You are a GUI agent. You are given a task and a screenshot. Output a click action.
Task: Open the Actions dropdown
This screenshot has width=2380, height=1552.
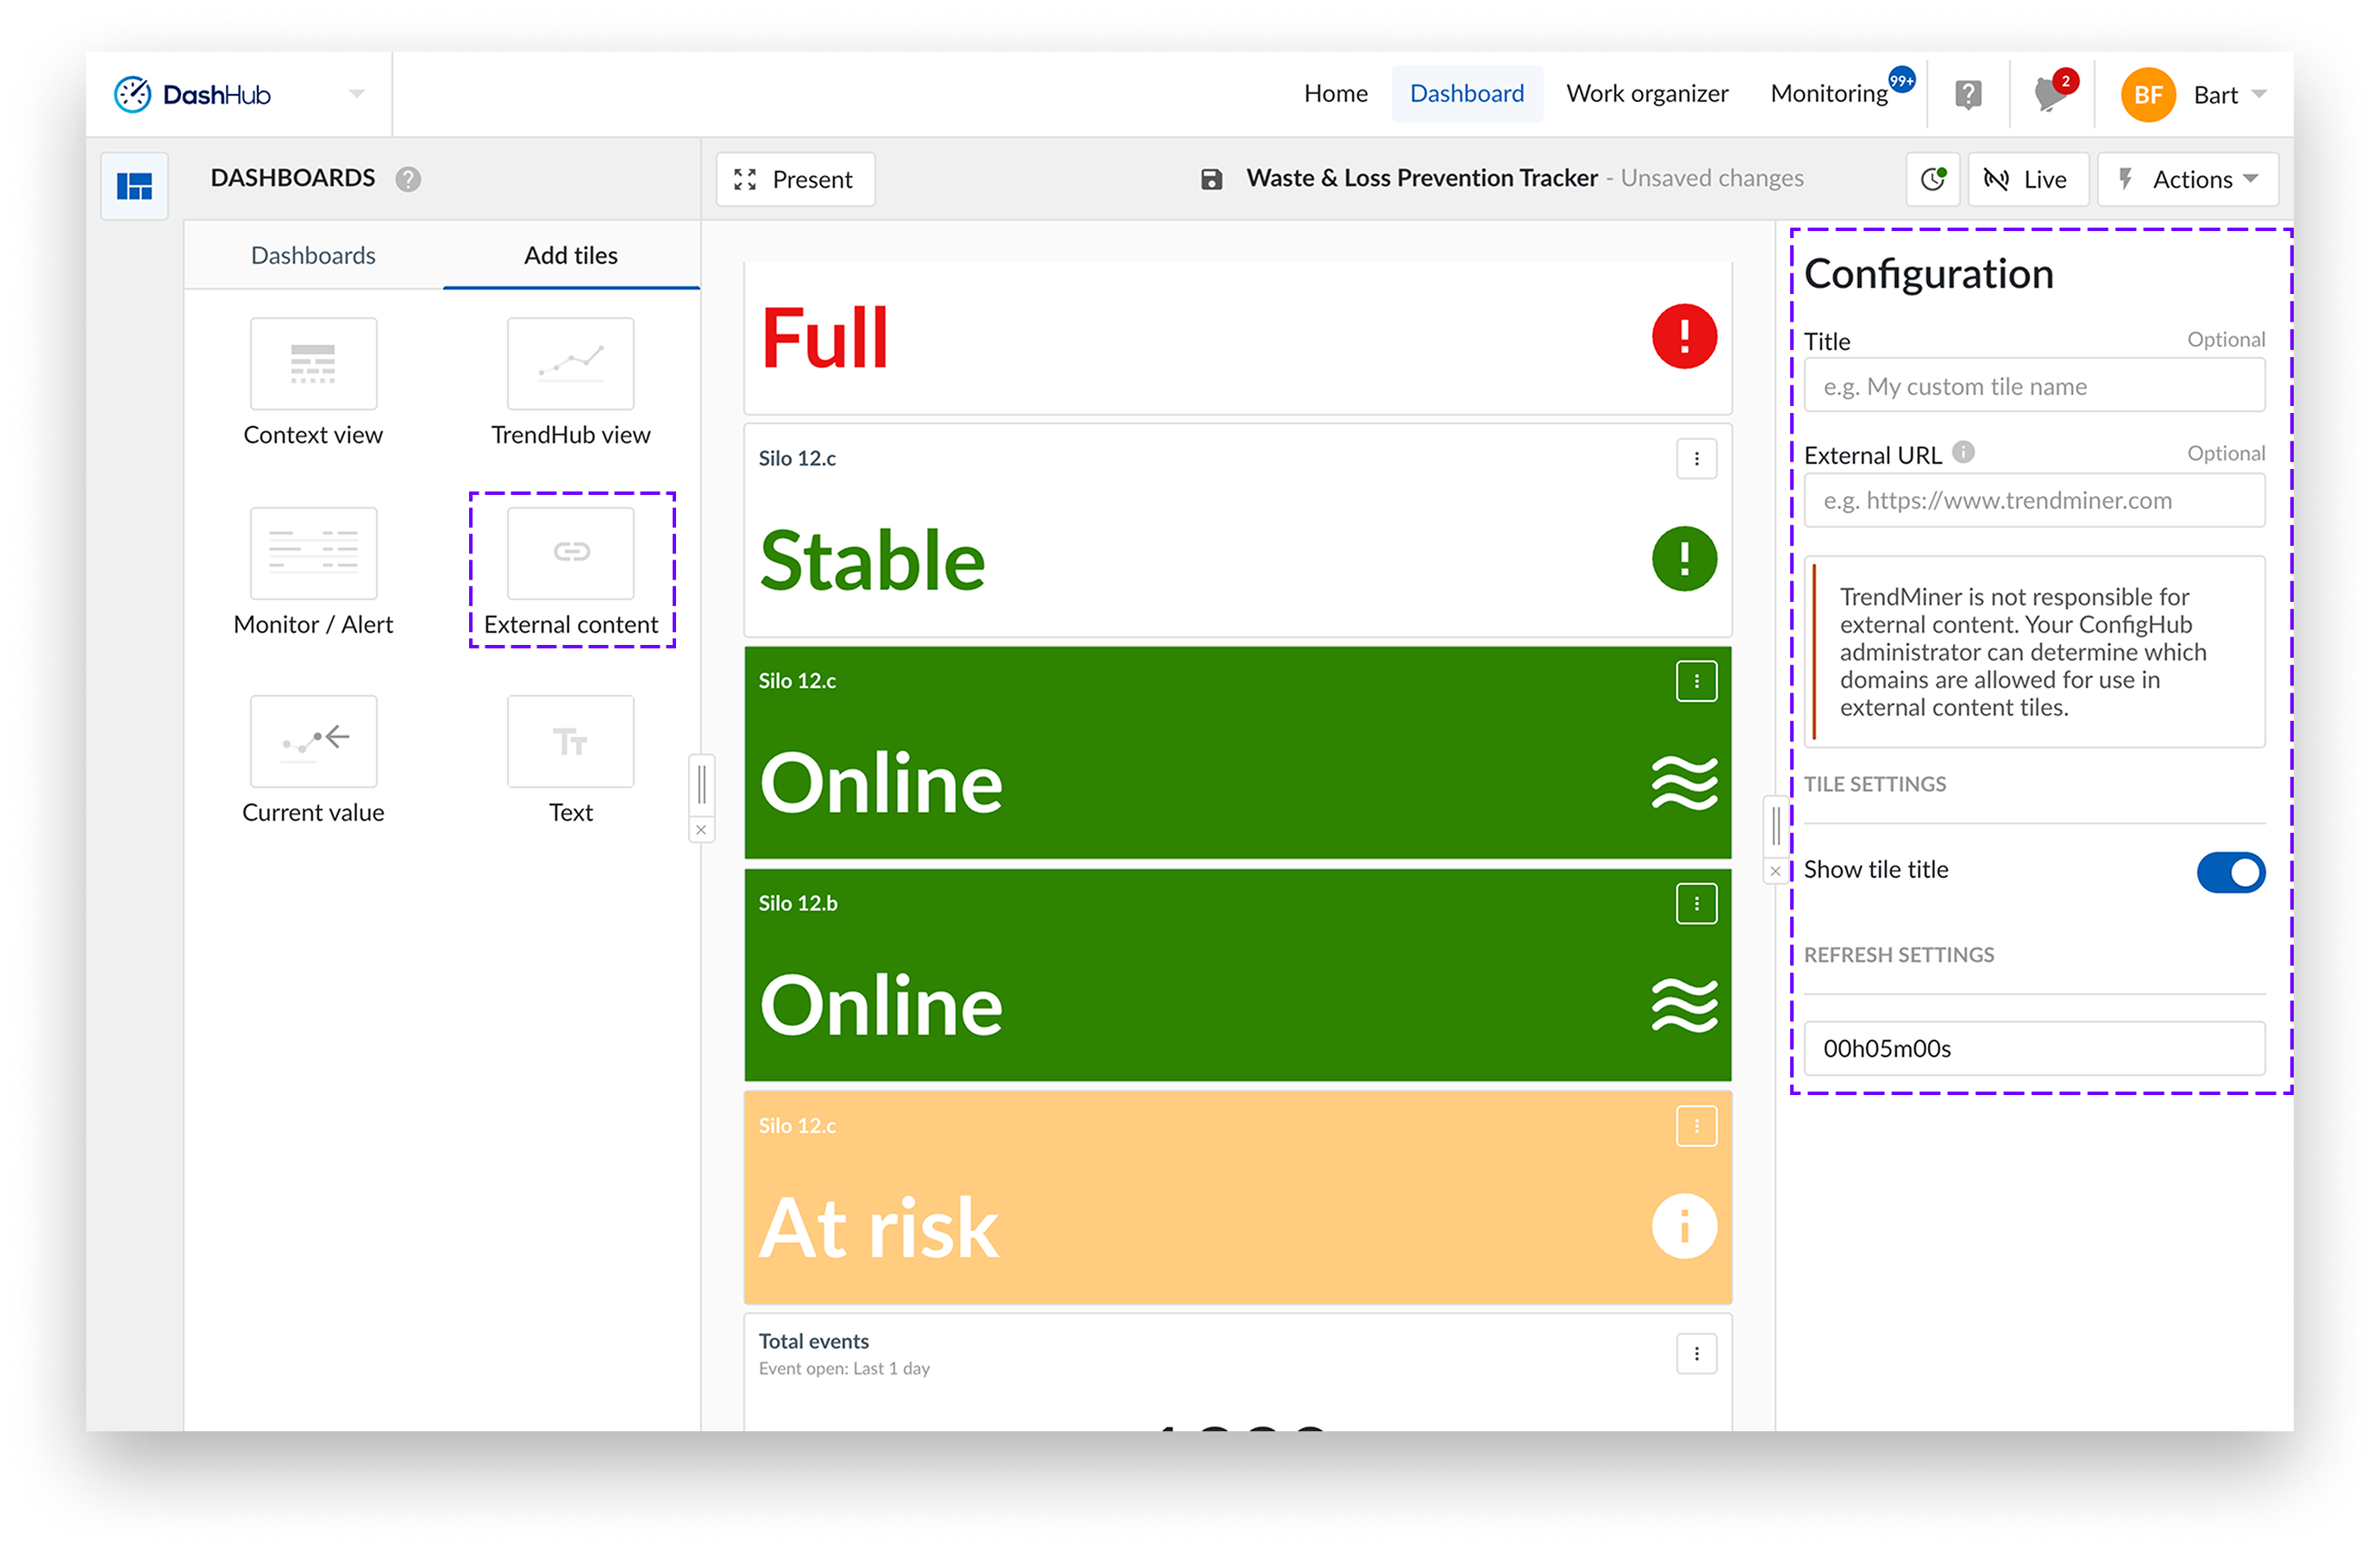click(2187, 179)
